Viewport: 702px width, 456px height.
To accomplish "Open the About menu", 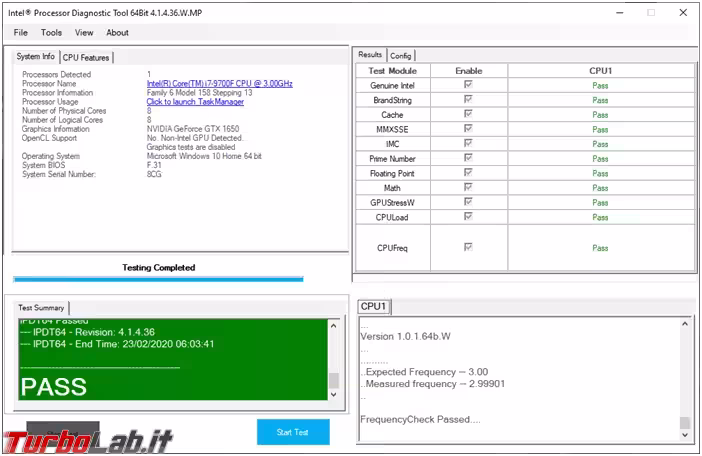I will coord(117,33).
